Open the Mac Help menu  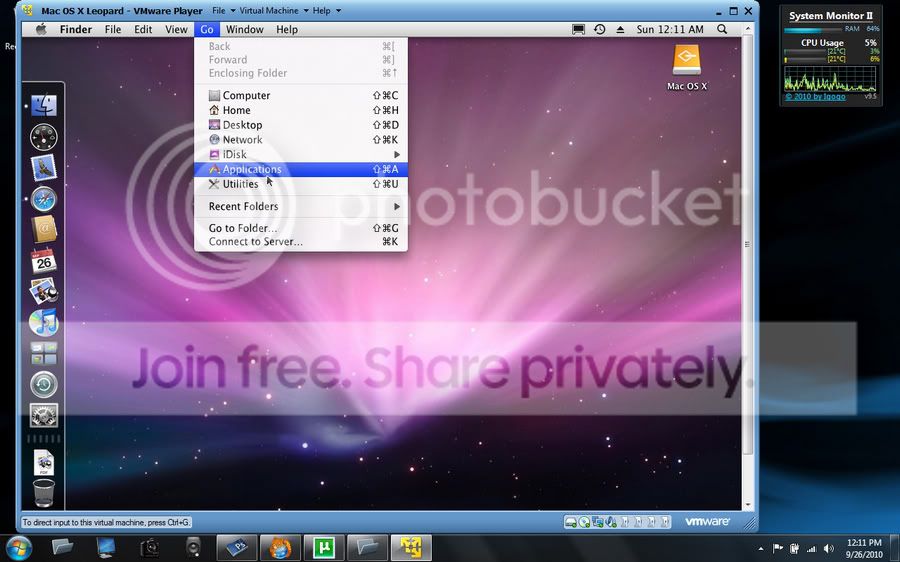pos(286,29)
